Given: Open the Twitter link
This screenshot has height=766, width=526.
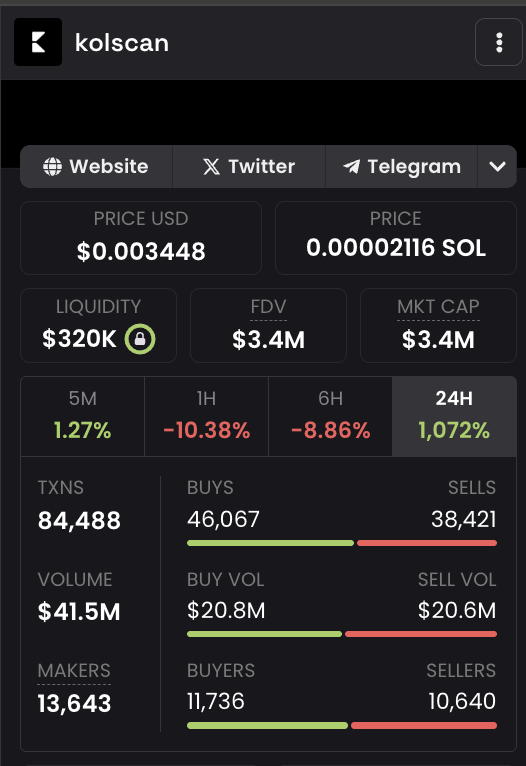Looking at the screenshot, I should click(x=249, y=167).
